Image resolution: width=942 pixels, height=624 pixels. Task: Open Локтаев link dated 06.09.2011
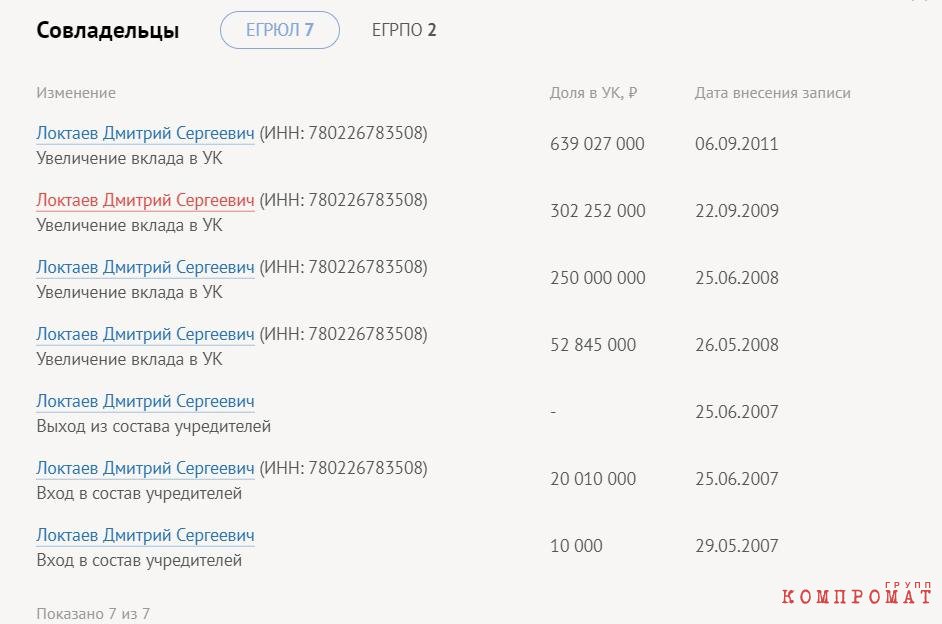[145, 133]
